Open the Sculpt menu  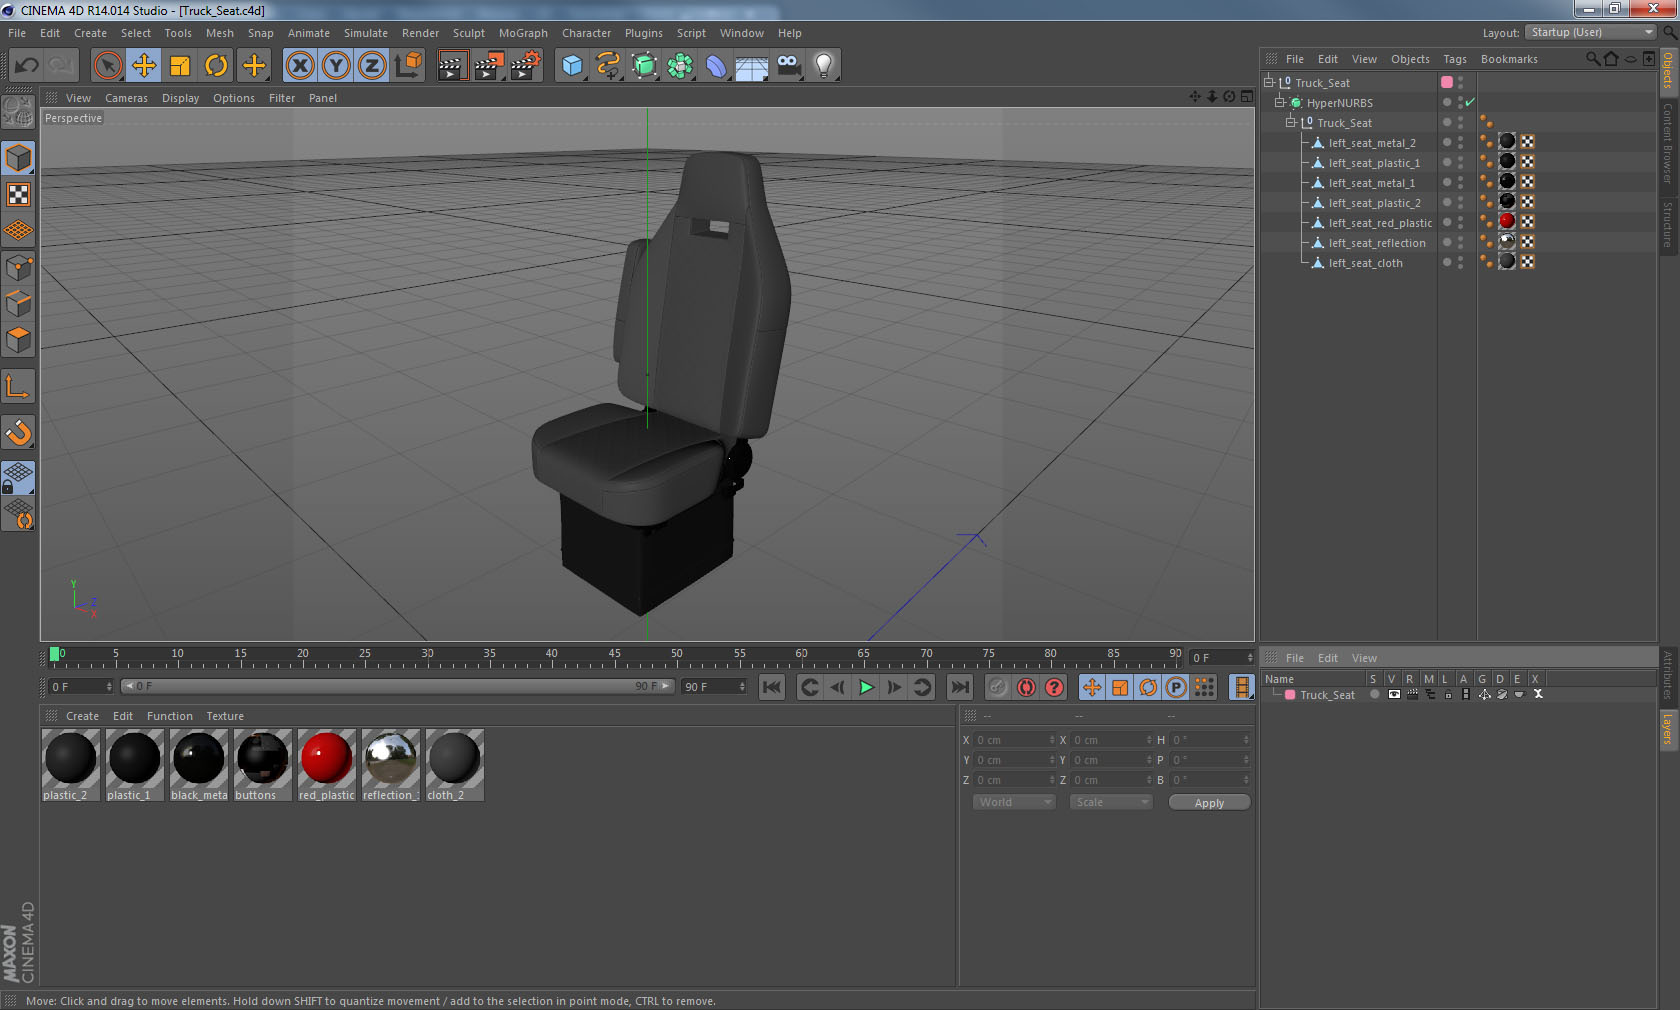click(x=468, y=33)
